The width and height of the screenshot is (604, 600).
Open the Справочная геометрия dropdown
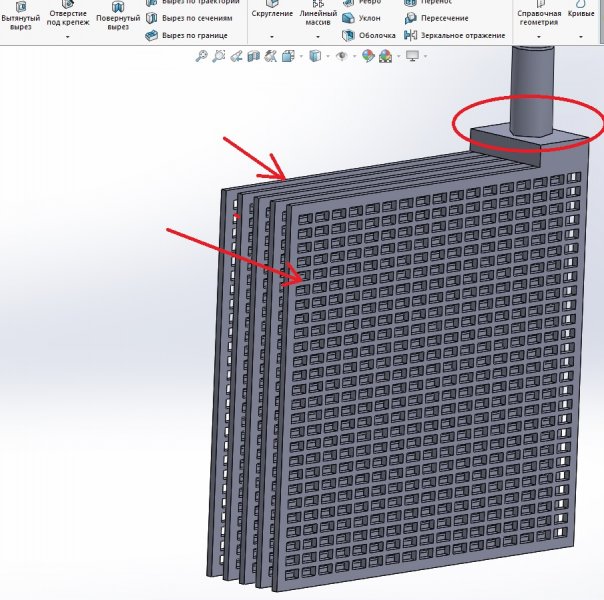click(539, 37)
